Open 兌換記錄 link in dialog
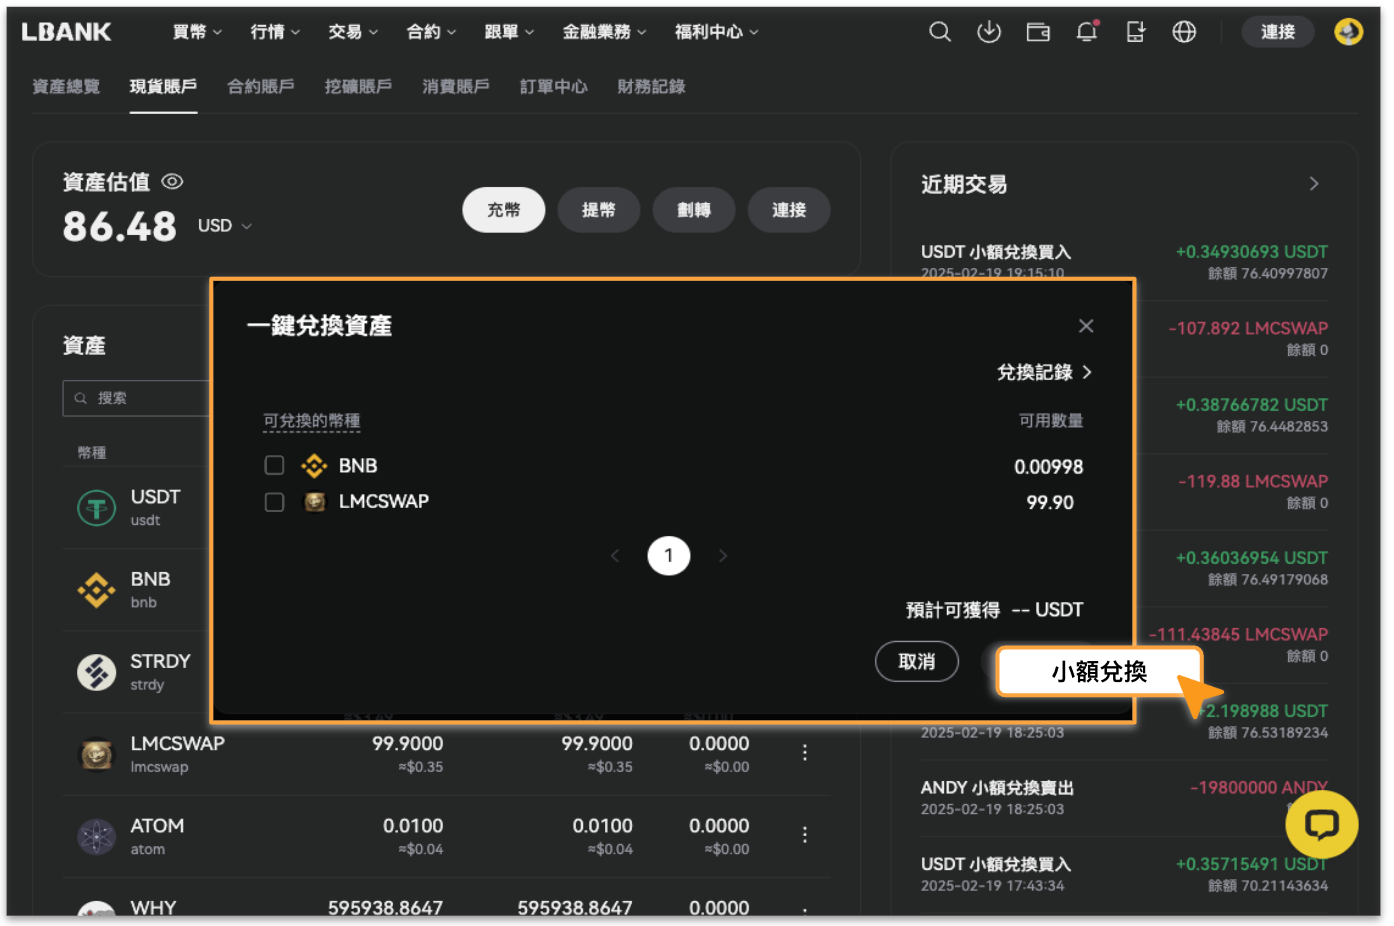 [1044, 372]
